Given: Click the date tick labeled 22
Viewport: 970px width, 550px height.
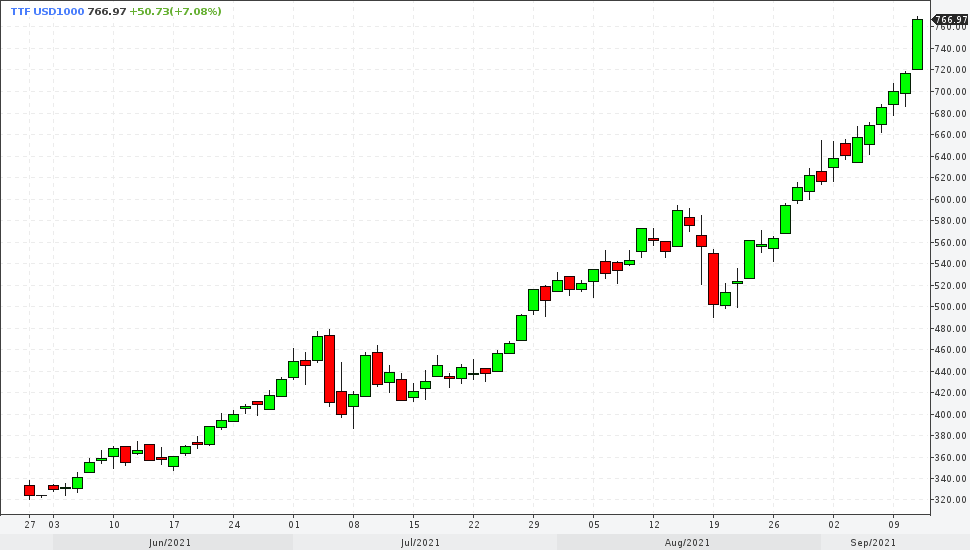Looking at the screenshot, I should (474, 525).
